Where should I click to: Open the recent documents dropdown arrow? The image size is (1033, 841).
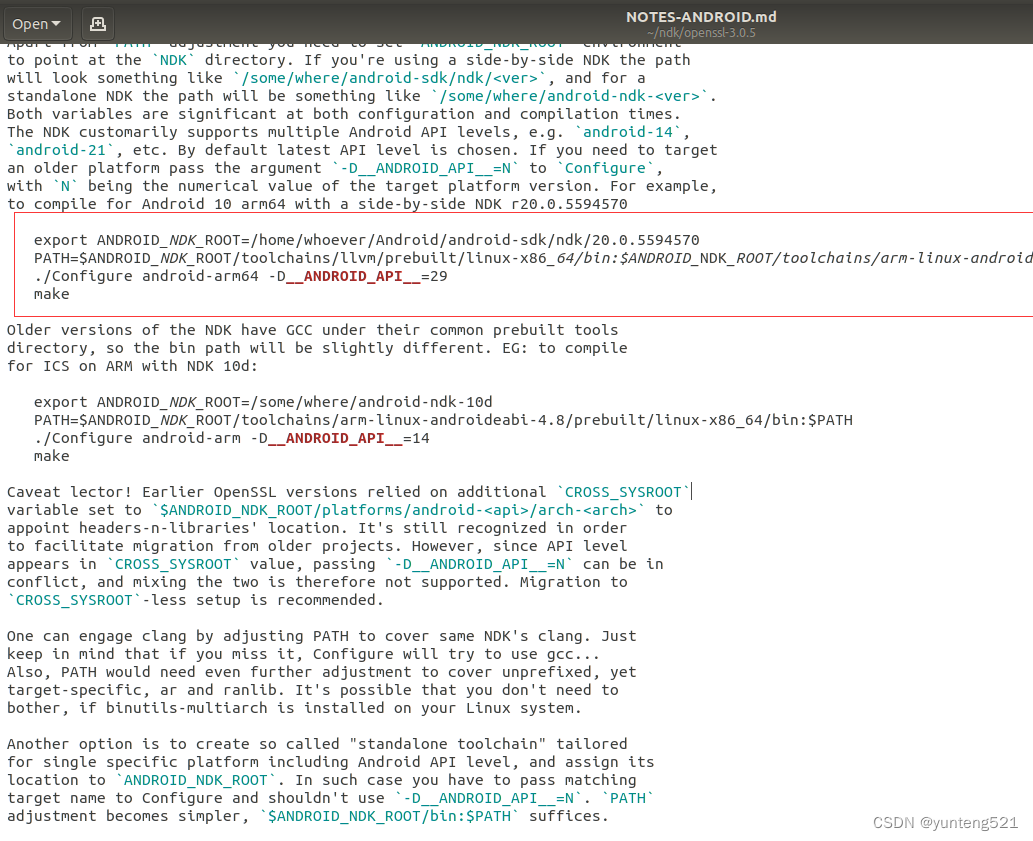pos(56,23)
